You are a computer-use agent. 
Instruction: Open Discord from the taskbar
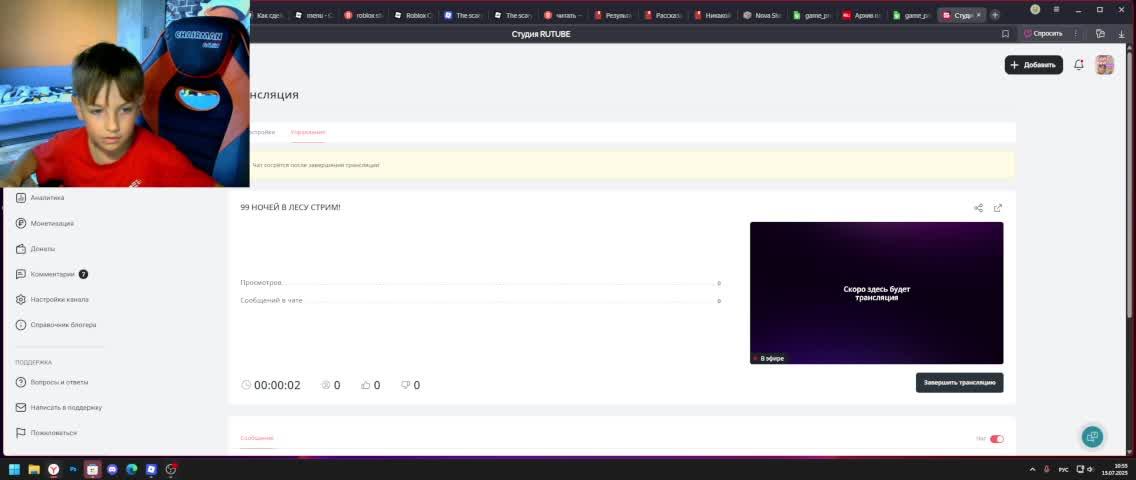[112, 469]
